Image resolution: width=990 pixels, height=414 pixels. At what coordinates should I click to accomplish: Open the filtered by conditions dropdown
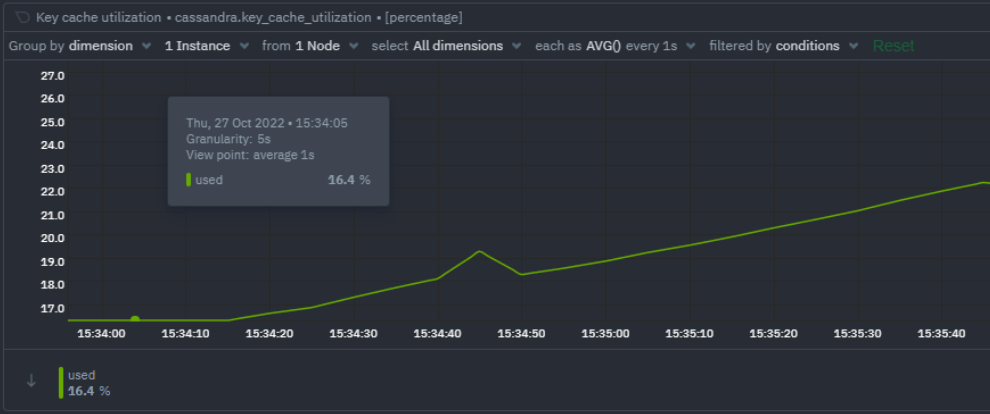(783, 46)
